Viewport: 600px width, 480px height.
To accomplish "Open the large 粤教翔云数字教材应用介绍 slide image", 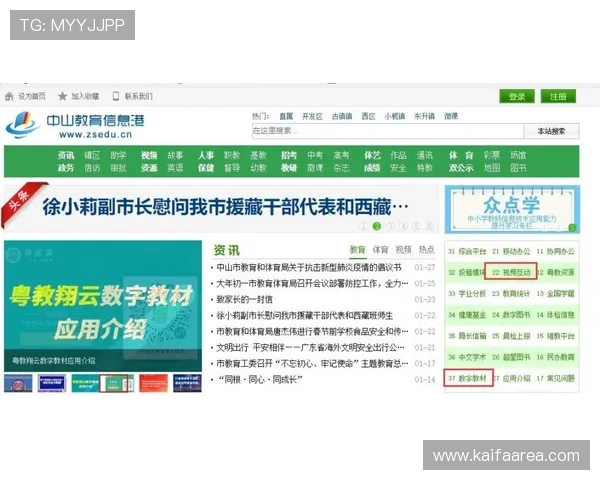I will tap(103, 306).
